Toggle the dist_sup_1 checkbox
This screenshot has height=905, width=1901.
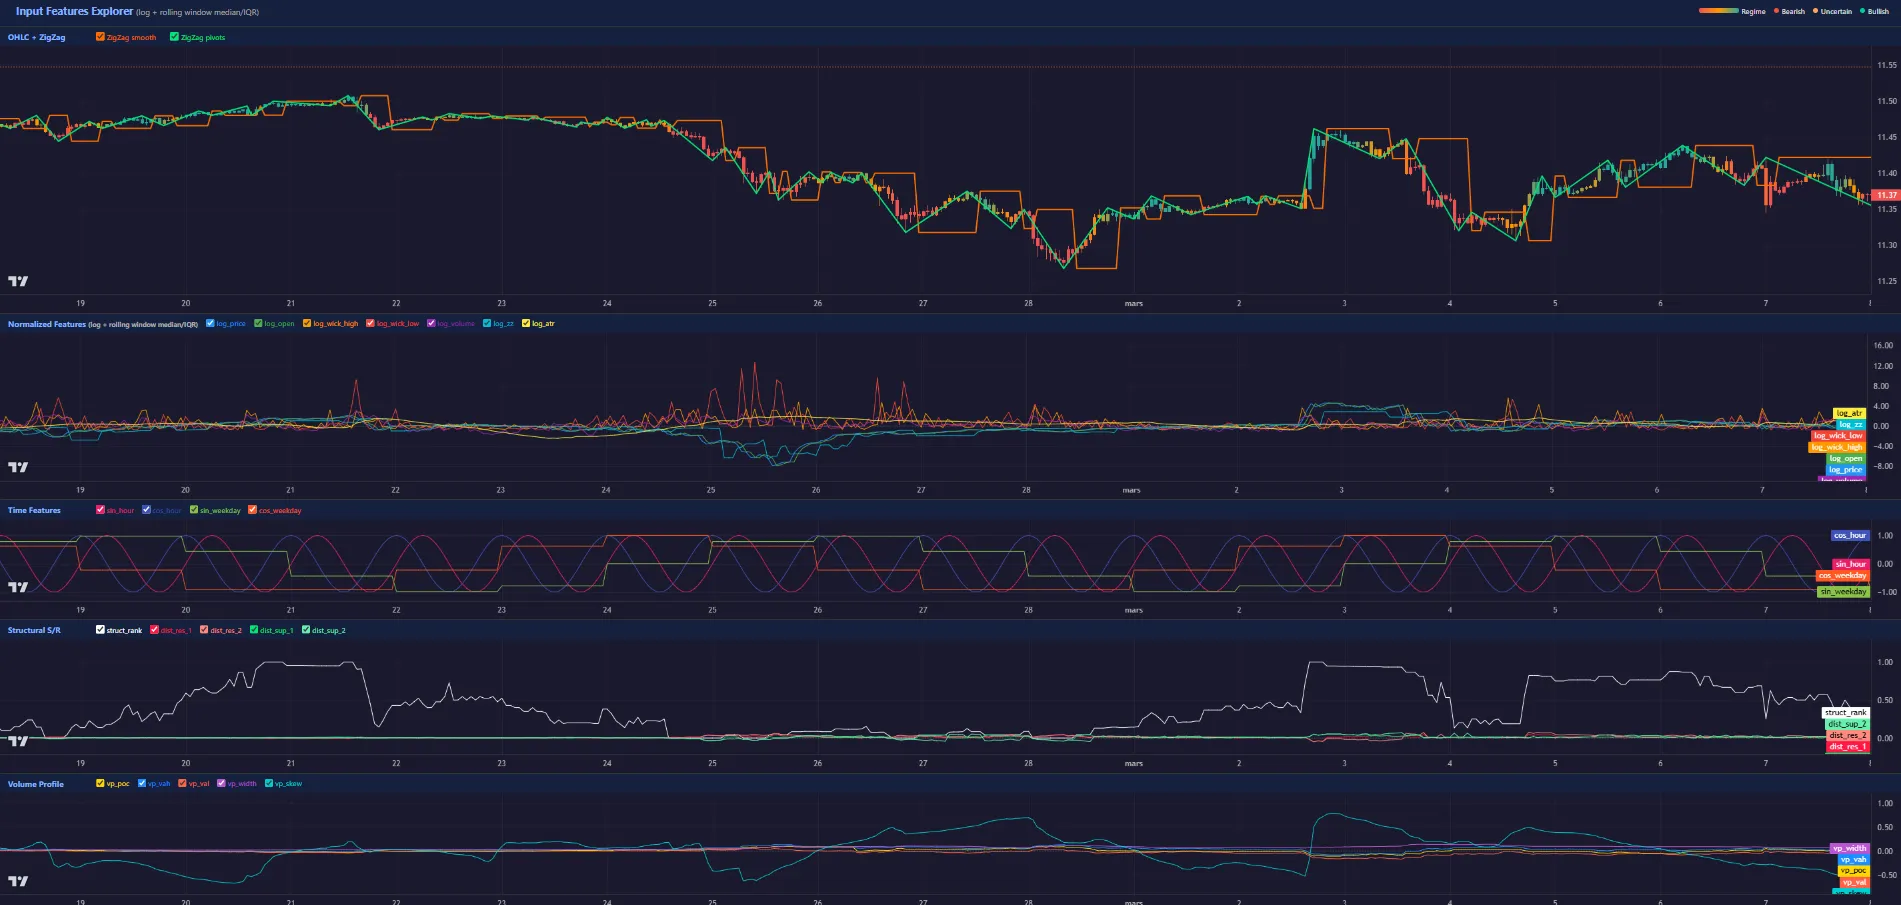click(x=254, y=630)
